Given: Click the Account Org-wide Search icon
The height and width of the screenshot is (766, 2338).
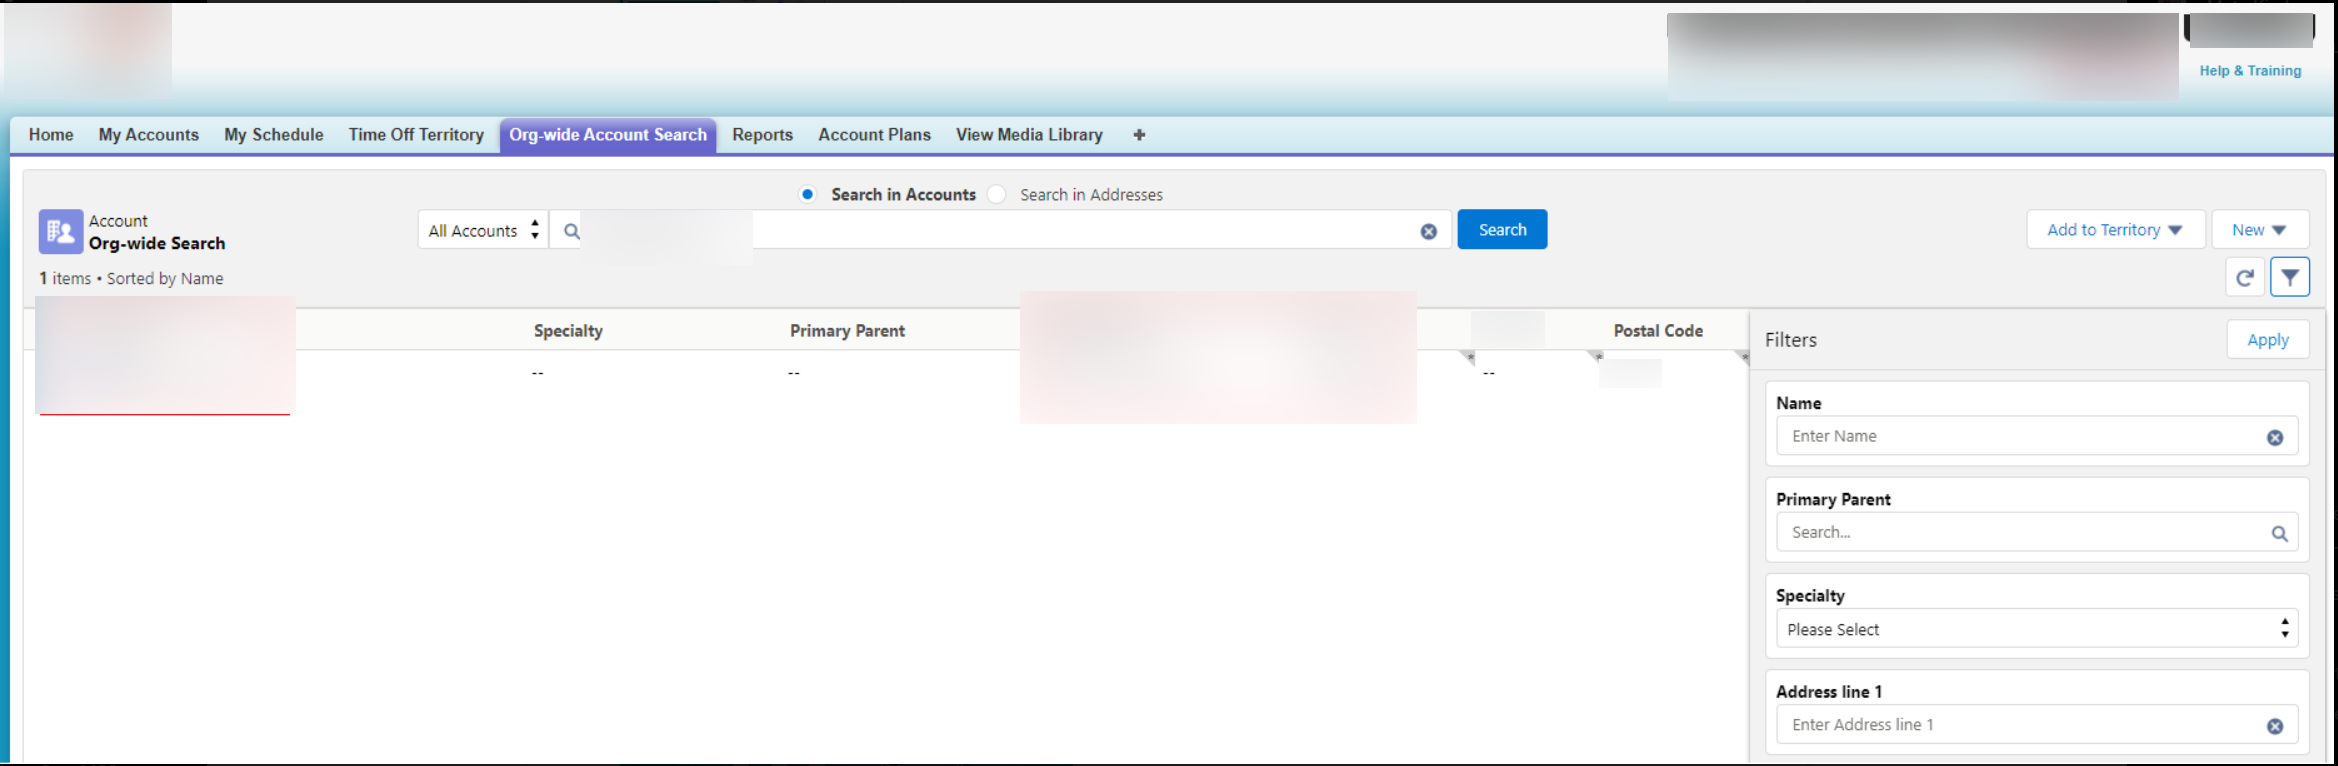Looking at the screenshot, I should pos(60,232).
